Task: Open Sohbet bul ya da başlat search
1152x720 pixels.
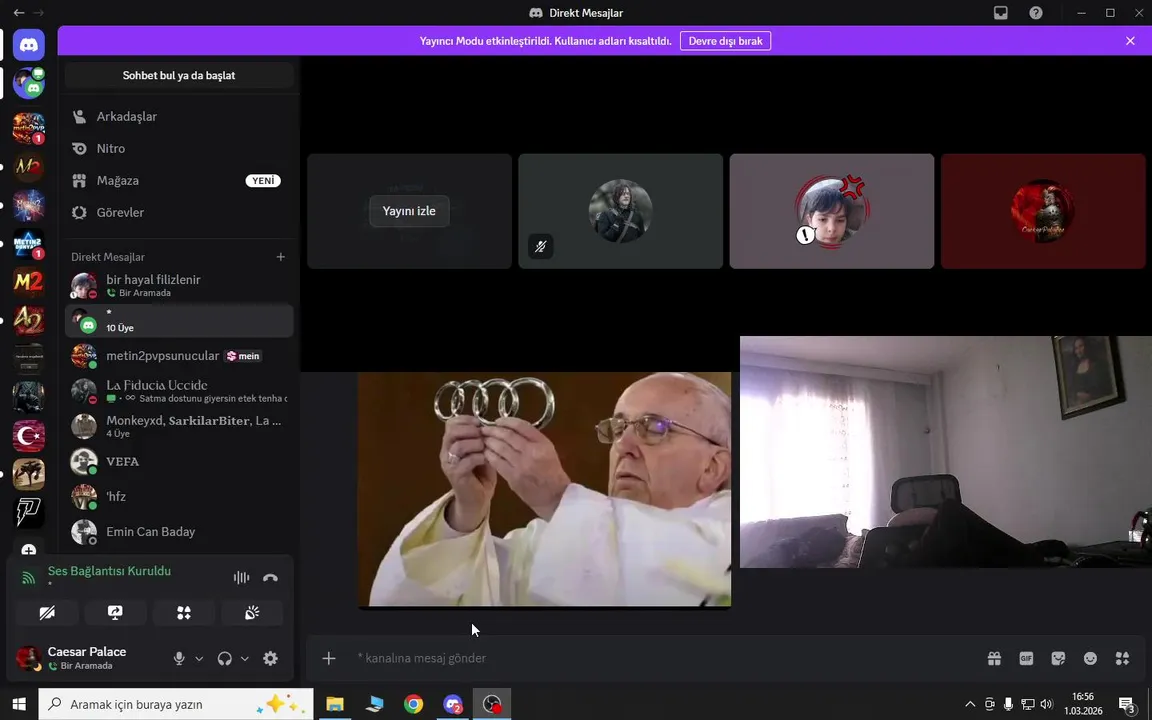Action: (179, 76)
